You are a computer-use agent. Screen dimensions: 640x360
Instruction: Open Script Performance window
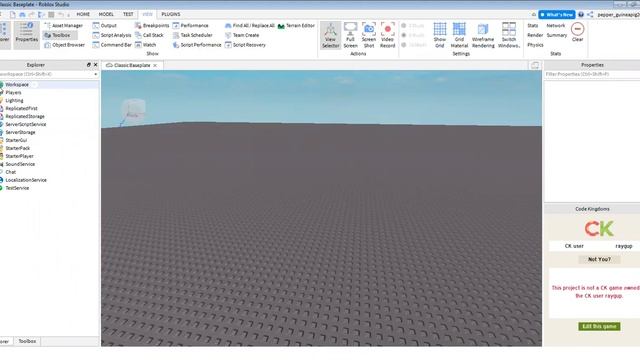(x=197, y=45)
